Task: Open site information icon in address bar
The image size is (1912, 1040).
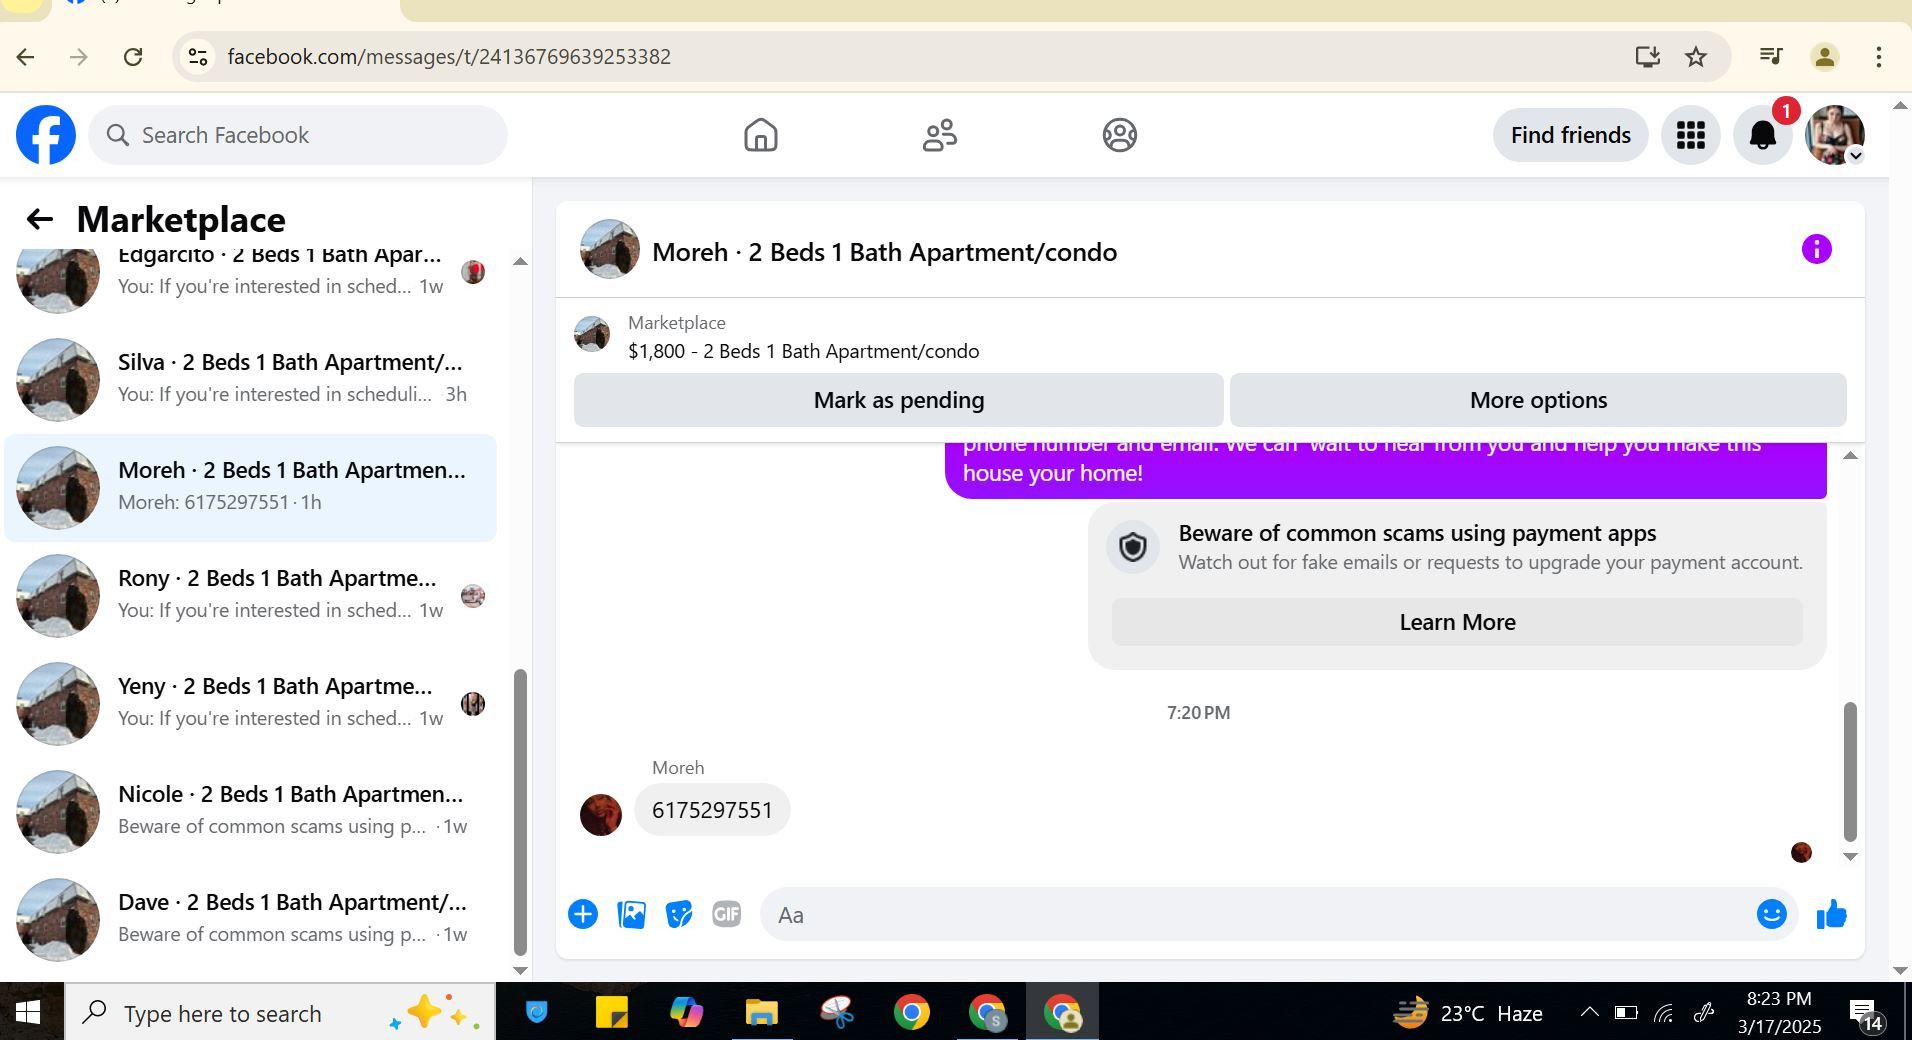Action: [x=198, y=57]
